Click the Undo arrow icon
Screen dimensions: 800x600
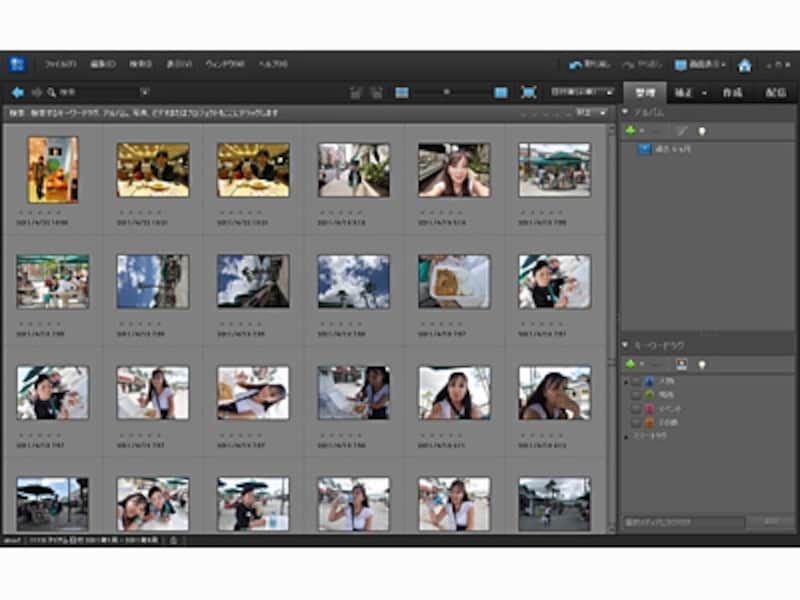576,65
